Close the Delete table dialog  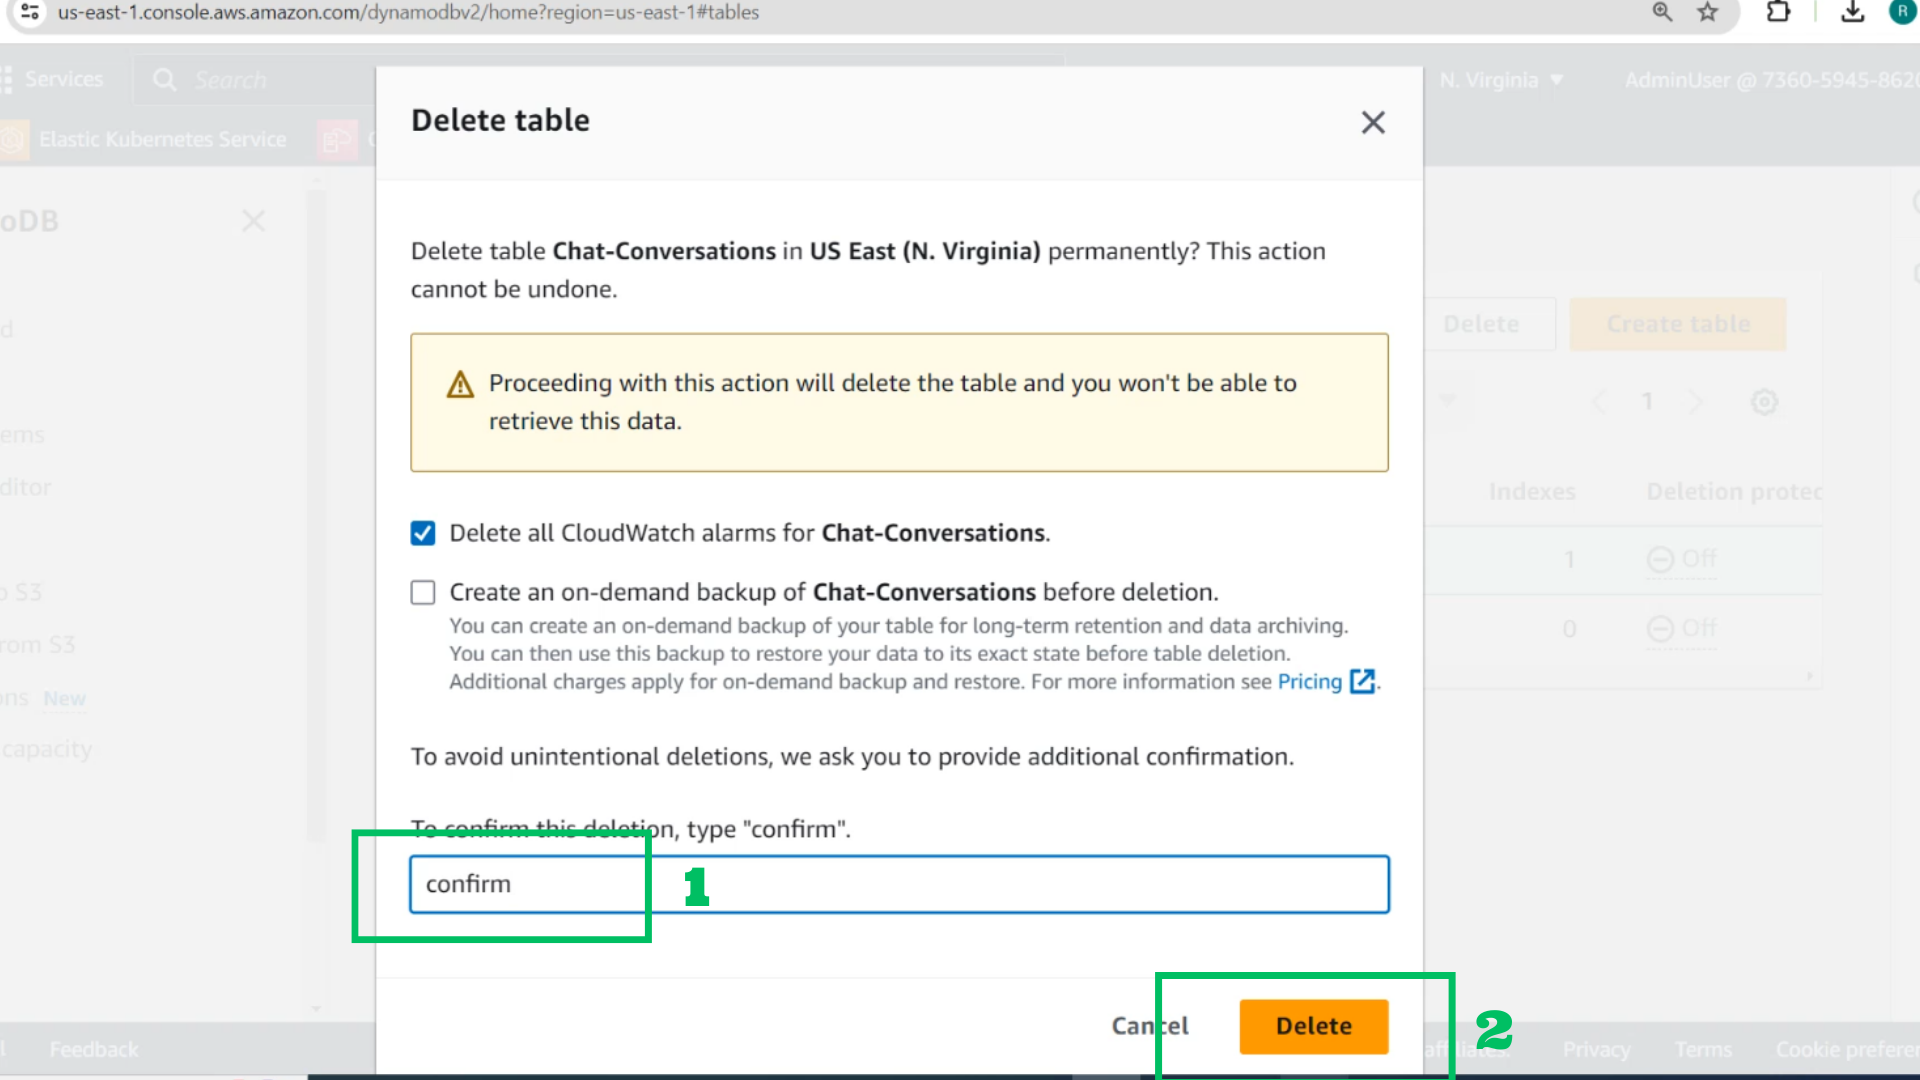[x=1373, y=122]
